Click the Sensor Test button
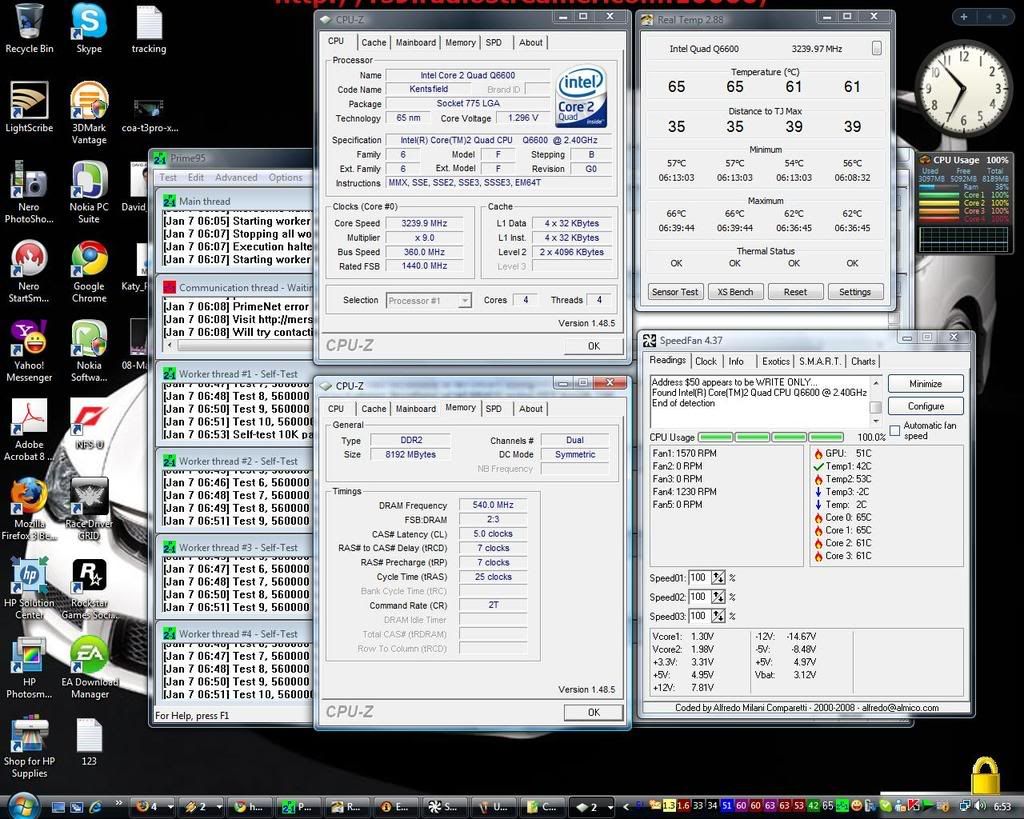This screenshot has height=819, width=1024. pos(675,292)
